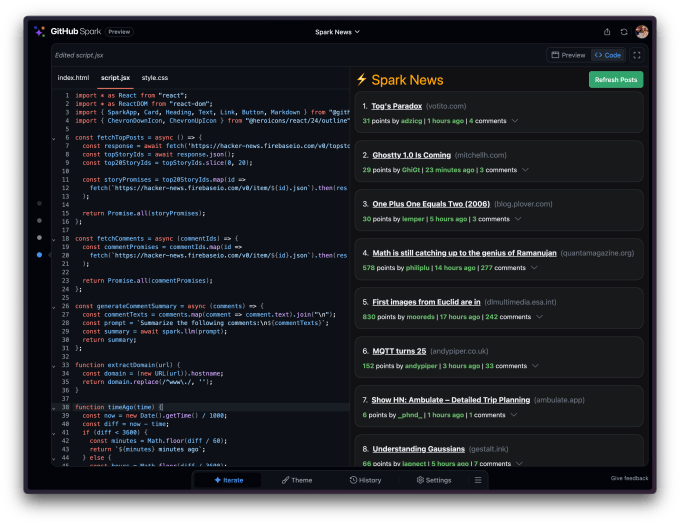Image resolution: width=680 pixels, height=525 pixels.
Task: Click the adzicg author name
Action: (411, 121)
